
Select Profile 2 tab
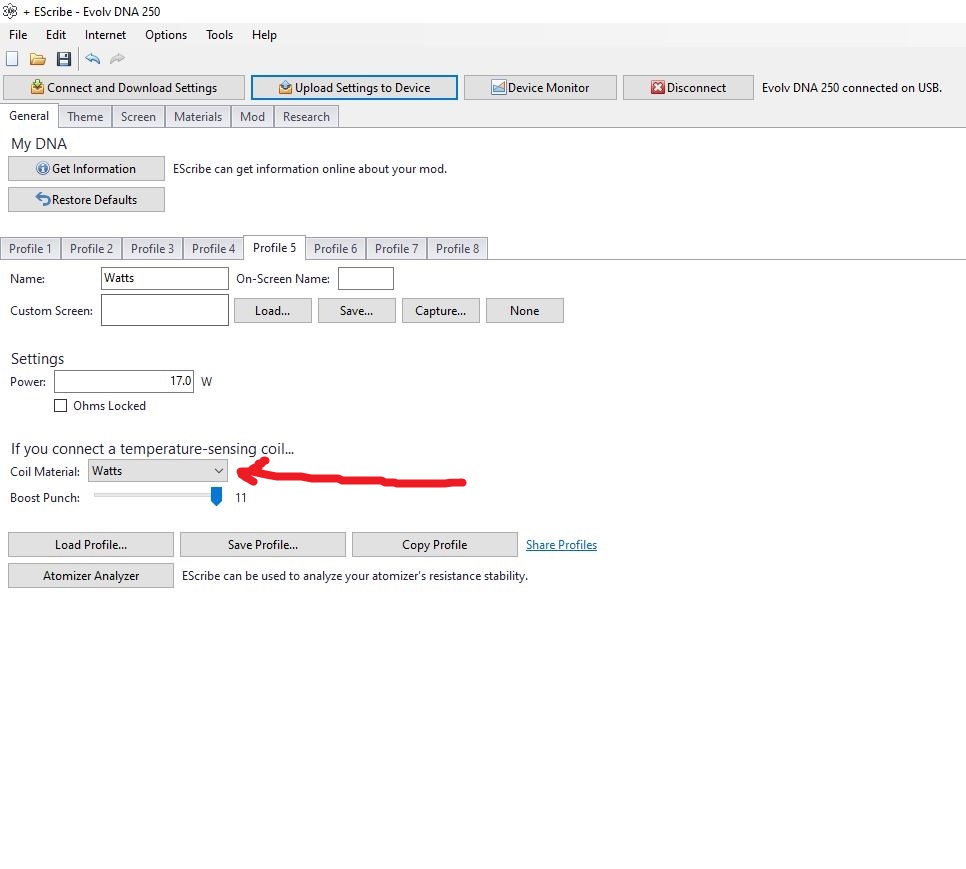coord(91,249)
